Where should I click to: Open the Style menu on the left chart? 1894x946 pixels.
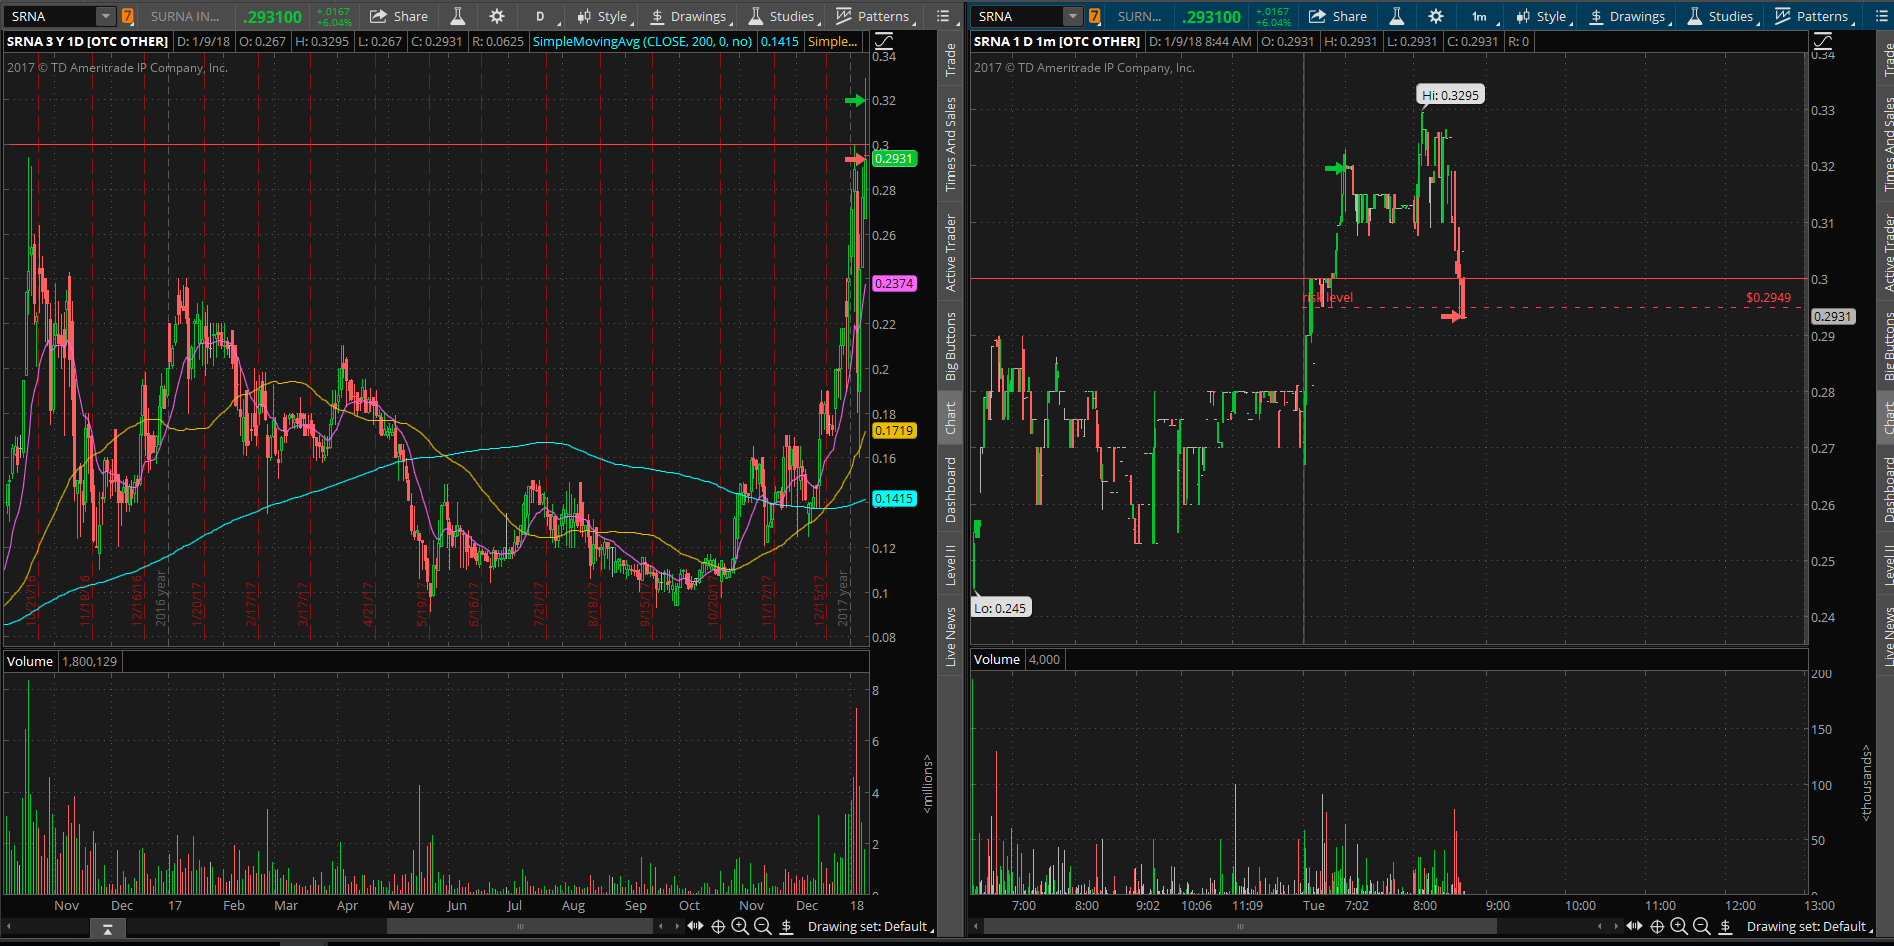tap(604, 16)
